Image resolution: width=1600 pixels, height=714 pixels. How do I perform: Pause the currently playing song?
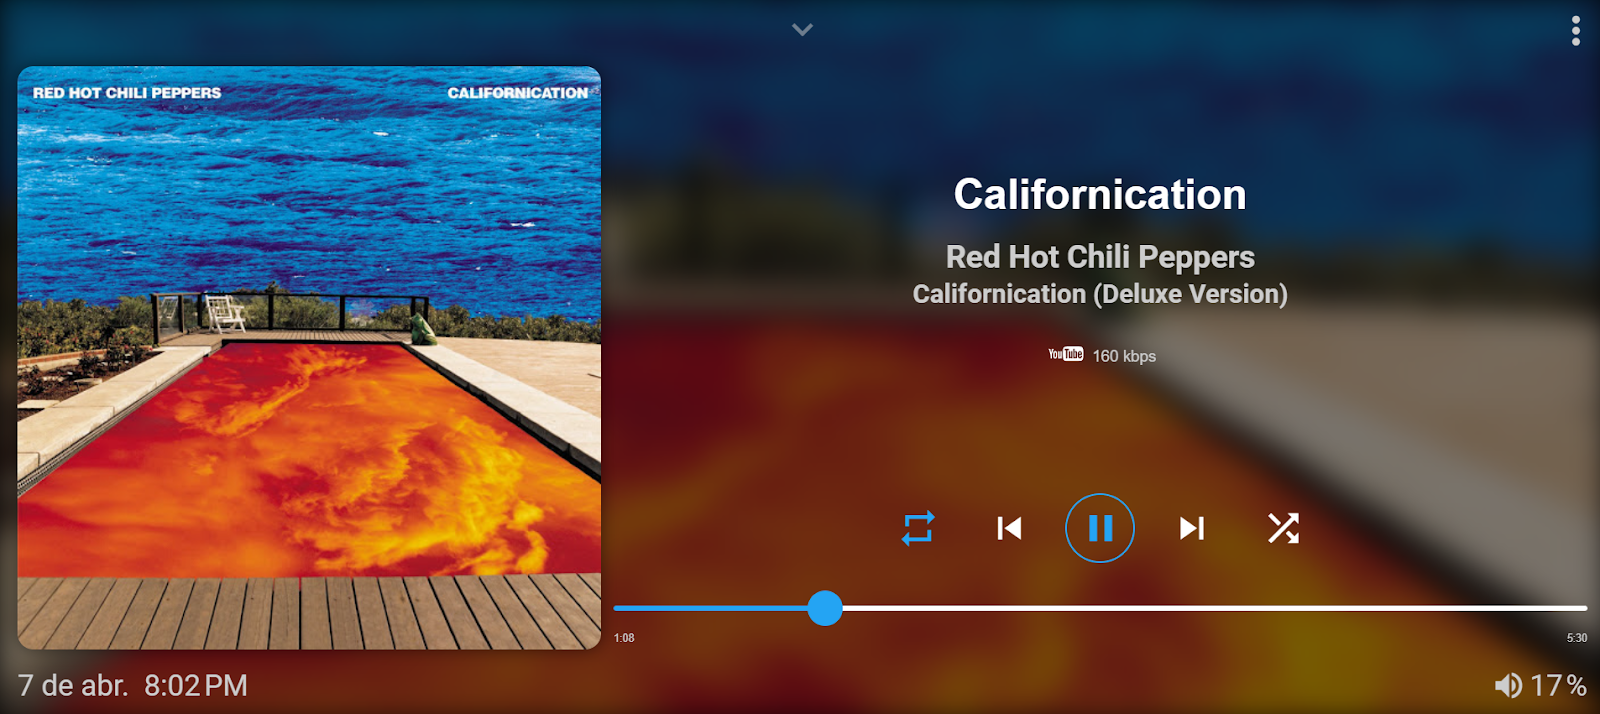[1100, 528]
